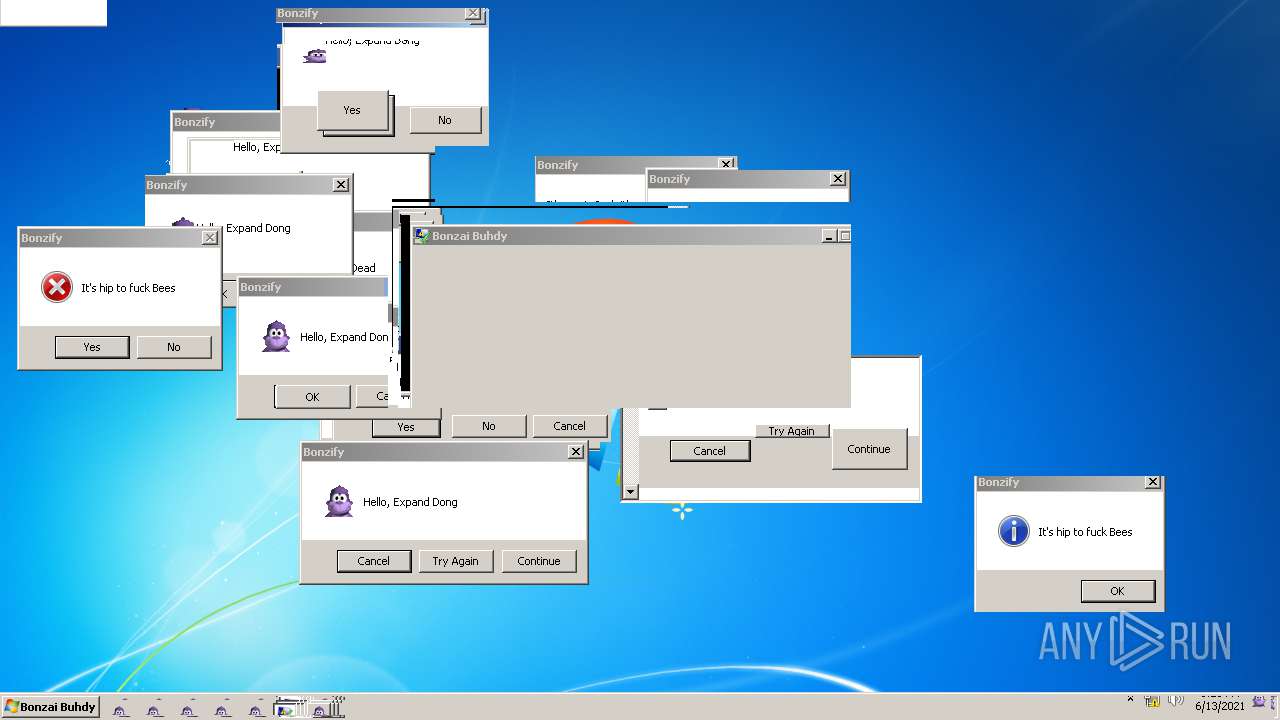
Task: Click Cancel in the partially hidden Yes/No/Cancel dialog
Action: tap(570, 426)
